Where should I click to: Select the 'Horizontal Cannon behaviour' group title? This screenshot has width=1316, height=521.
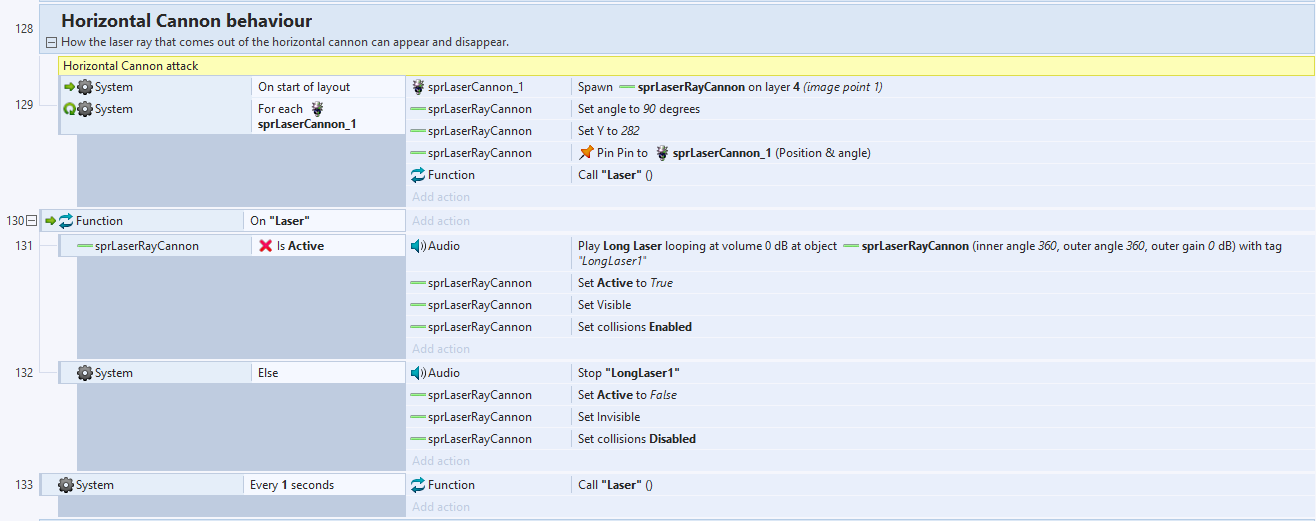[187, 20]
